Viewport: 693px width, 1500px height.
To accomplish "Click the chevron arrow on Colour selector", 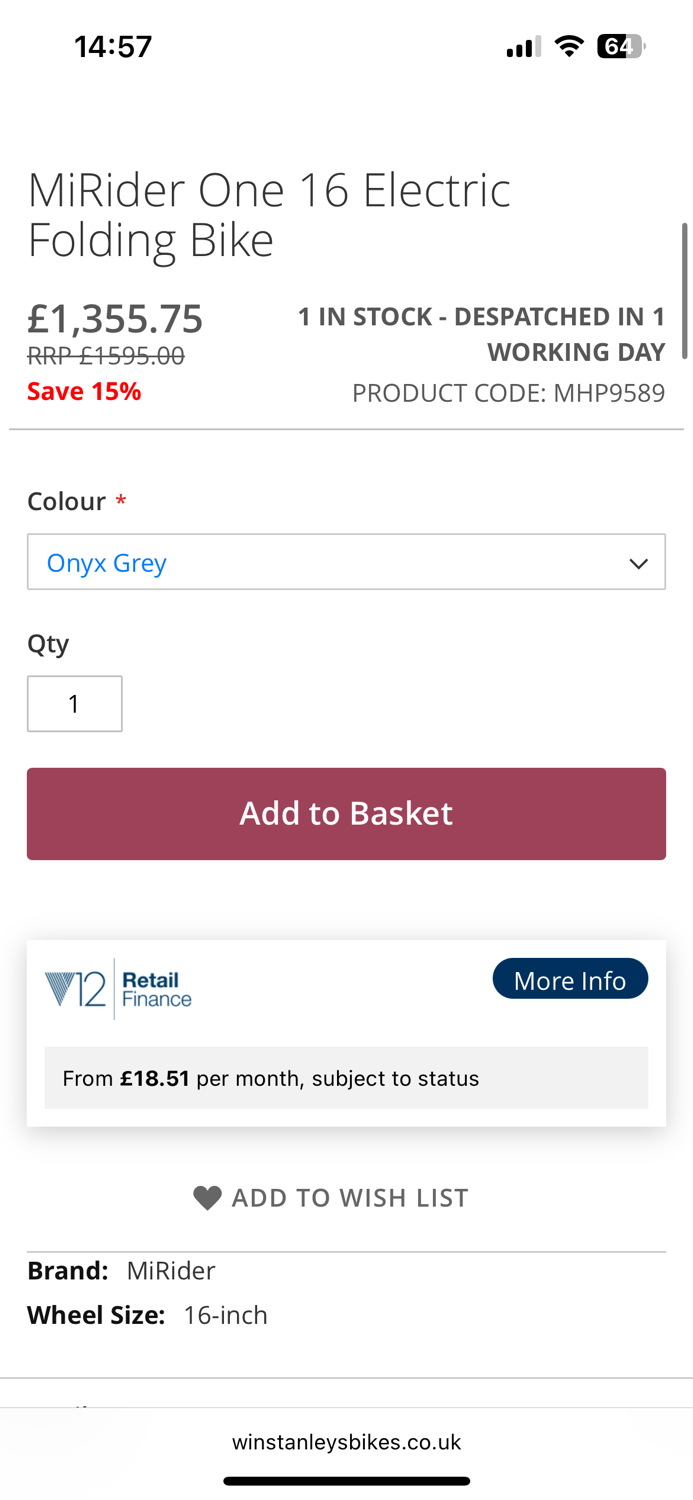I will (x=638, y=563).
